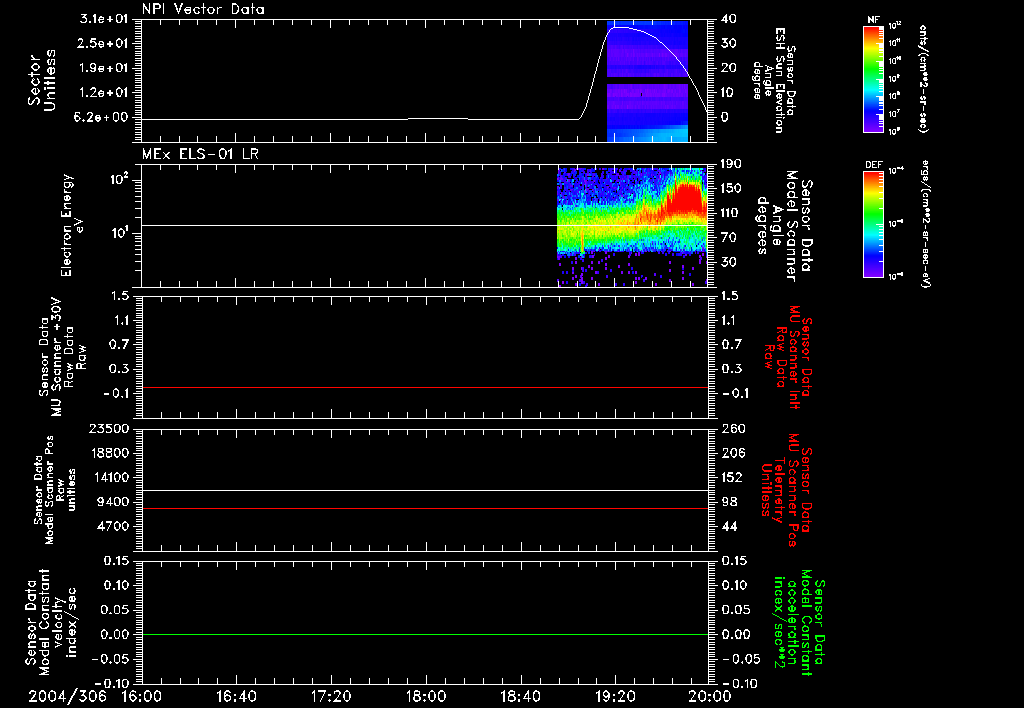Click the "DEF" color bar label
The width and height of the screenshot is (1024, 708).
pyautogui.click(x=874, y=165)
